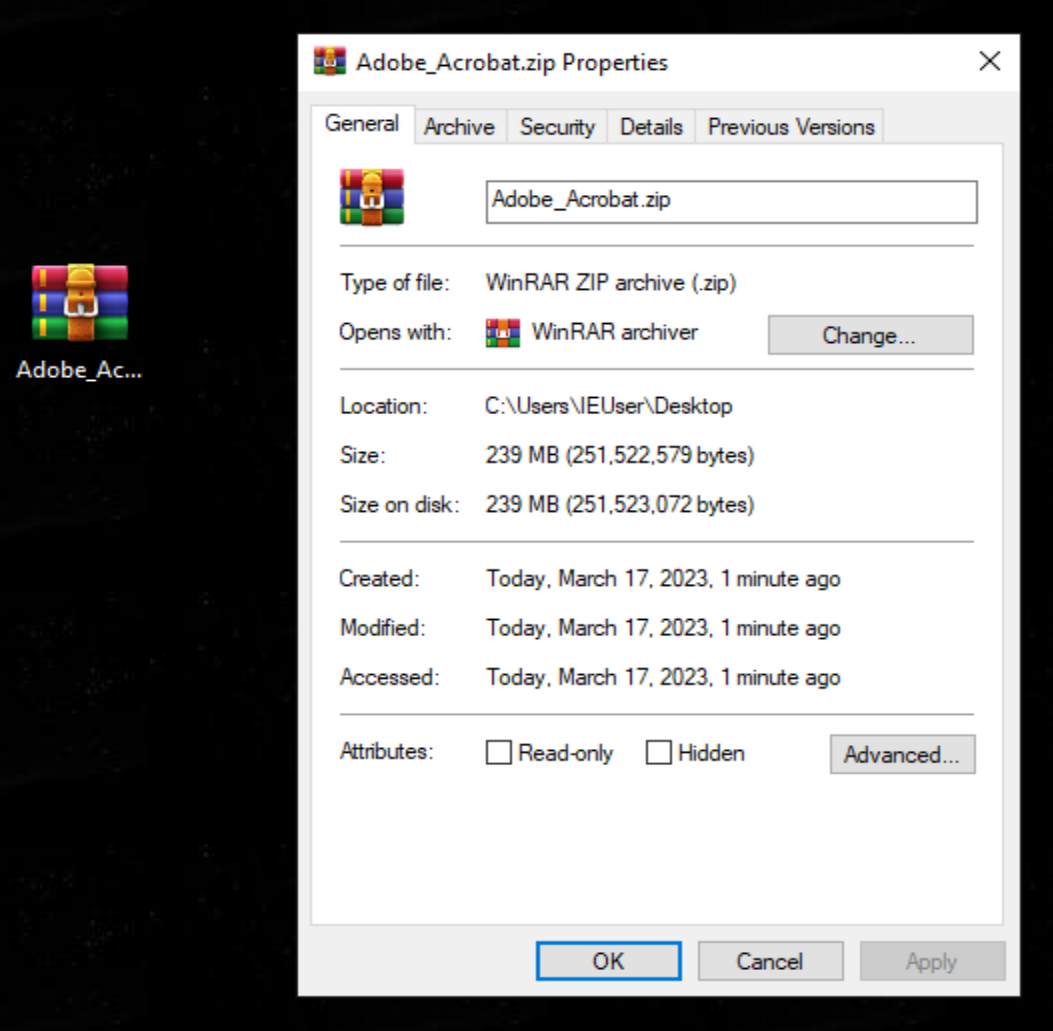
Task: Select the Desktop location path text
Action: pos(614,406)
